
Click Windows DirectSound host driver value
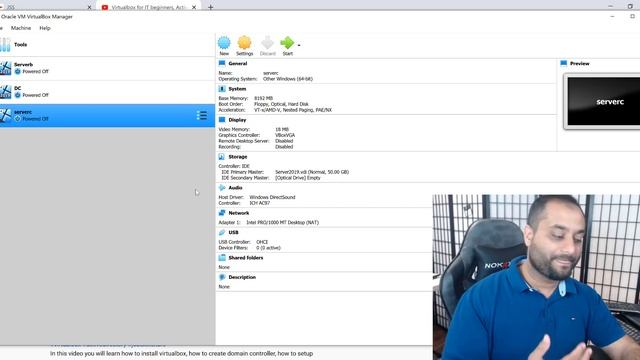point(272,197)
